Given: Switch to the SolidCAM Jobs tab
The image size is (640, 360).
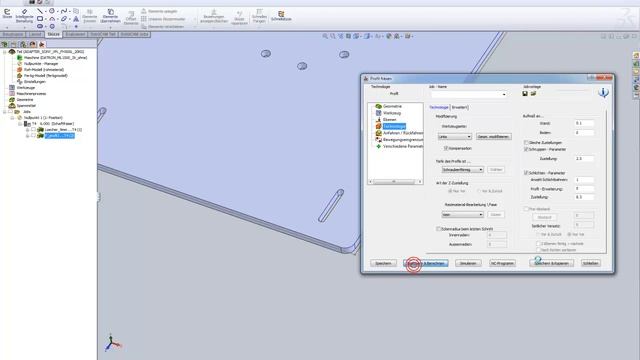Looking at the screenshot, I should tap(134, 35).
